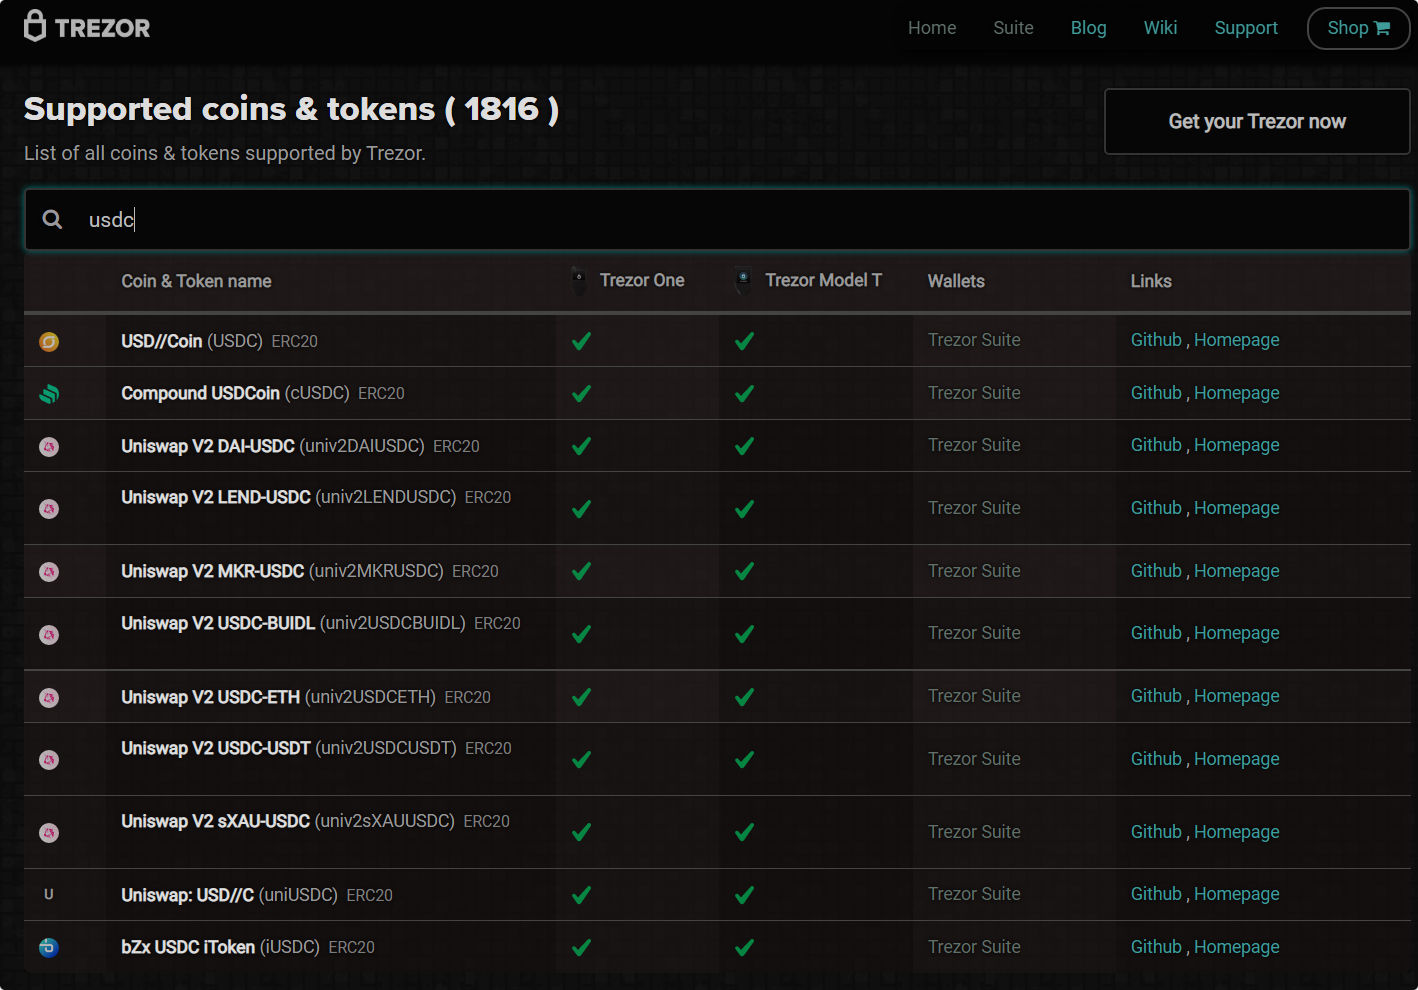This screenshot has width=1418, height=990.
Task: Click the Uniswap V2 sXAU-USDC row icon
Action: (49, 833)
